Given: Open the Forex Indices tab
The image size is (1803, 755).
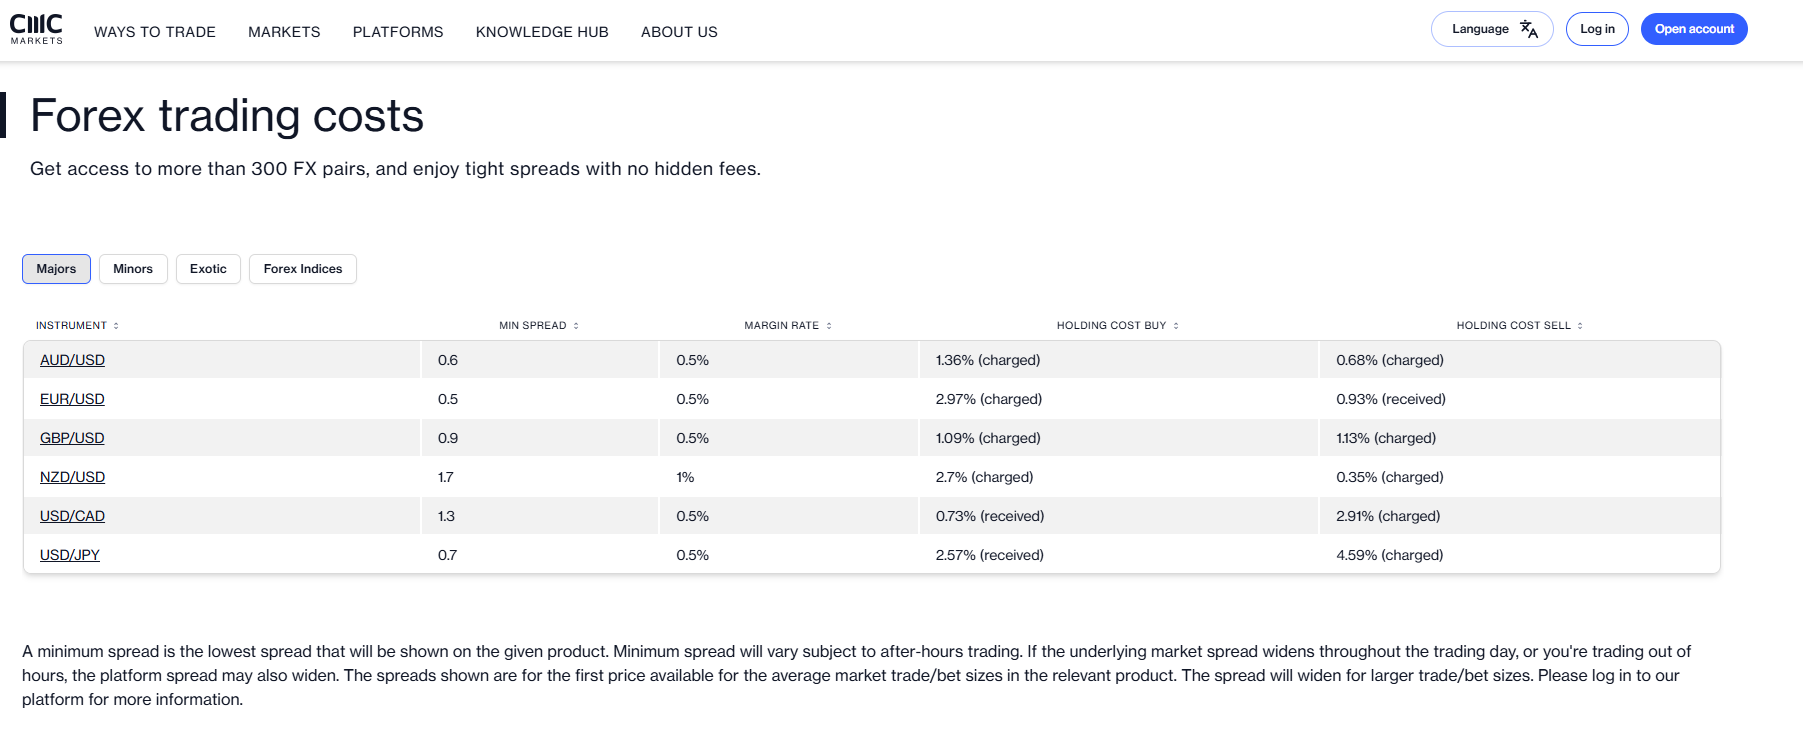Looking at the screenshot, I should (x=302, y=269).
